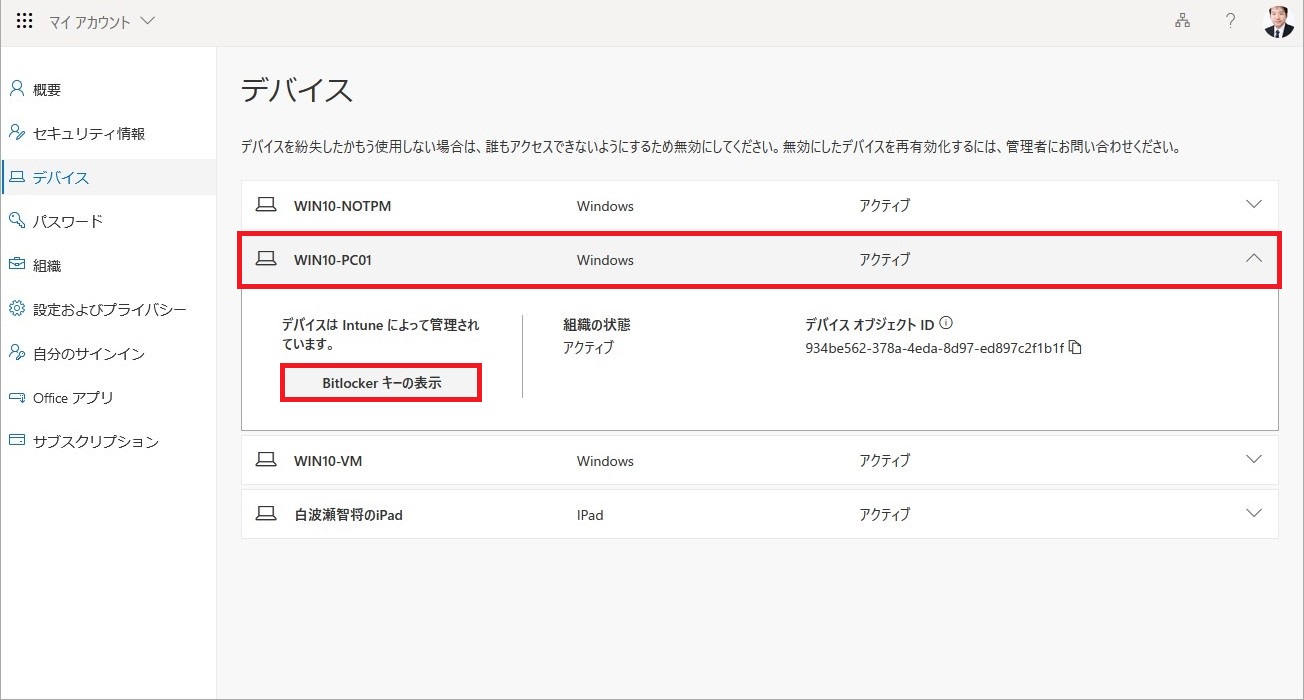Image resolution: width=1304 pixels, height=700 pixels.
Task: Open パスワード in the sidebar
Action: tap(108, 221)
